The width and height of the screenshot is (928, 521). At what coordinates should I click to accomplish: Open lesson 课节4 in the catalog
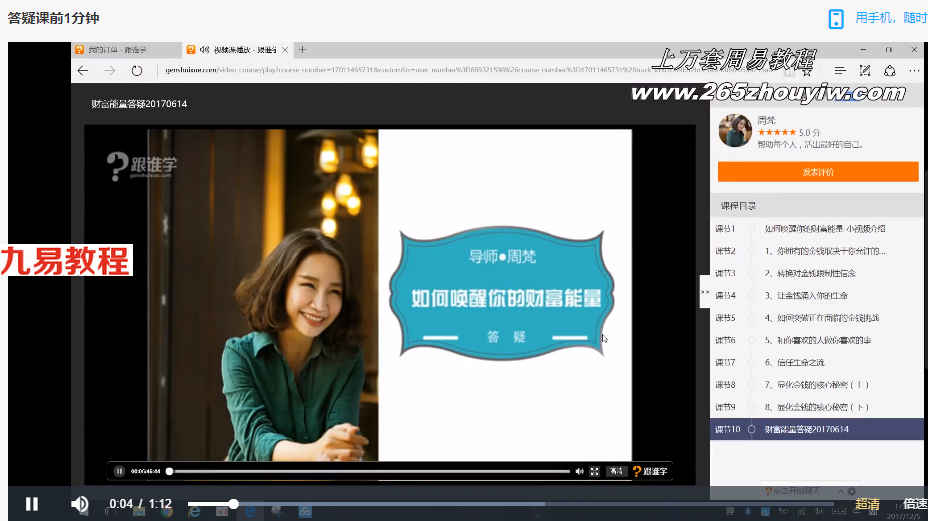point(817,295)
